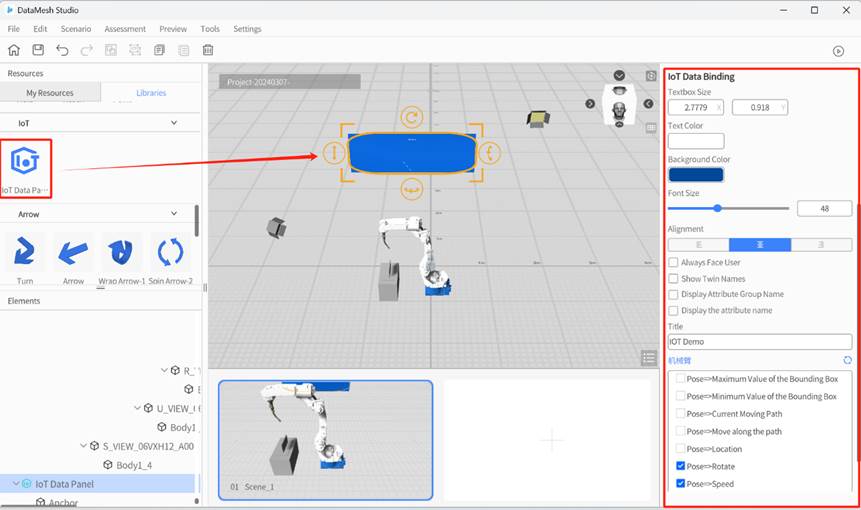The height and width of the screenshot is (510, 861).
Task: Click the refresh icon beside the twin name
Action: [847, 360]
